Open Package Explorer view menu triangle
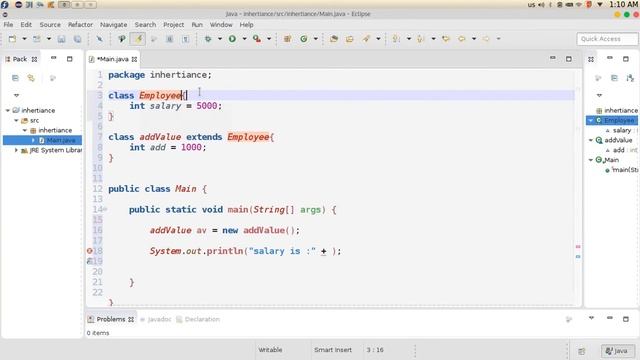This screenshot has height=360, width=640. [16, 95]
